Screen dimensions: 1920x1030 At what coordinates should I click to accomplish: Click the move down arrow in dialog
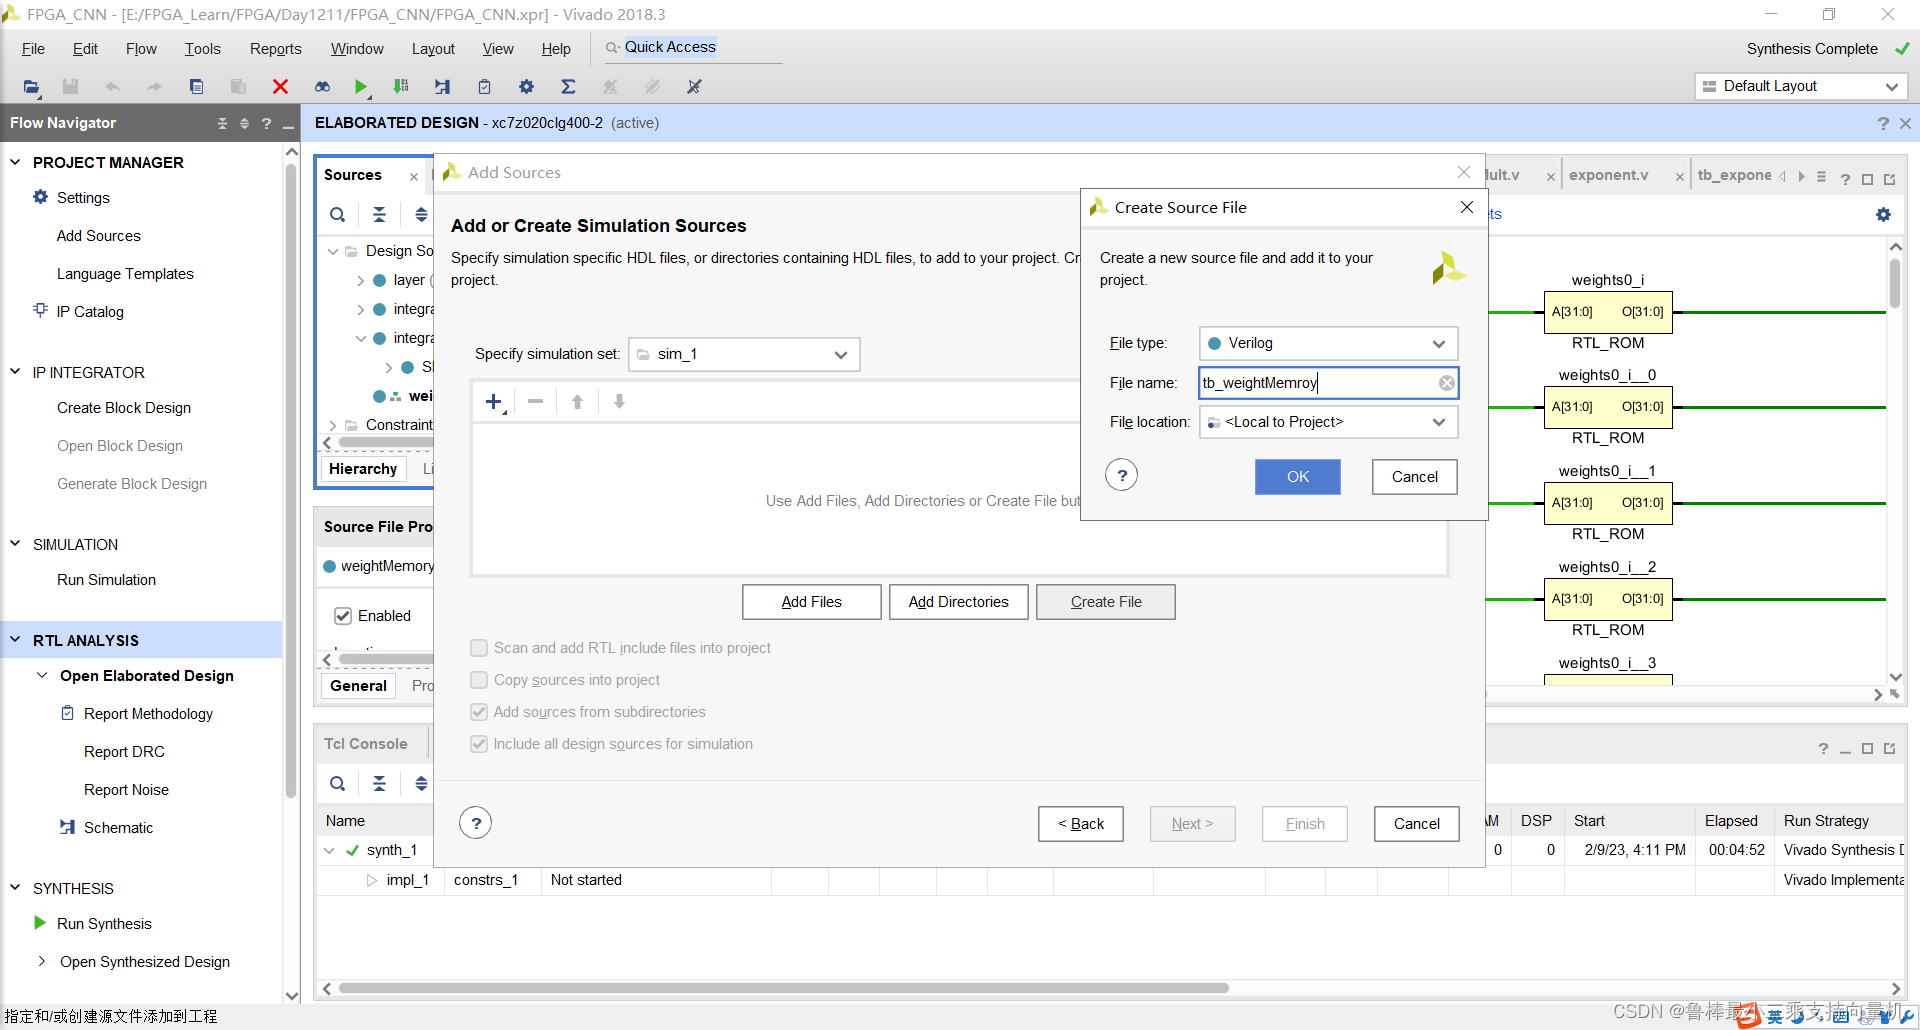619,401
